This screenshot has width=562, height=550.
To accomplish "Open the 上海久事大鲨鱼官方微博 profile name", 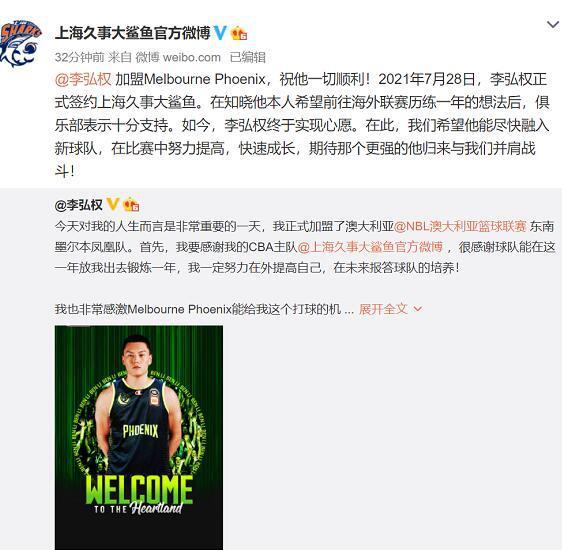I will coord(132,33).
